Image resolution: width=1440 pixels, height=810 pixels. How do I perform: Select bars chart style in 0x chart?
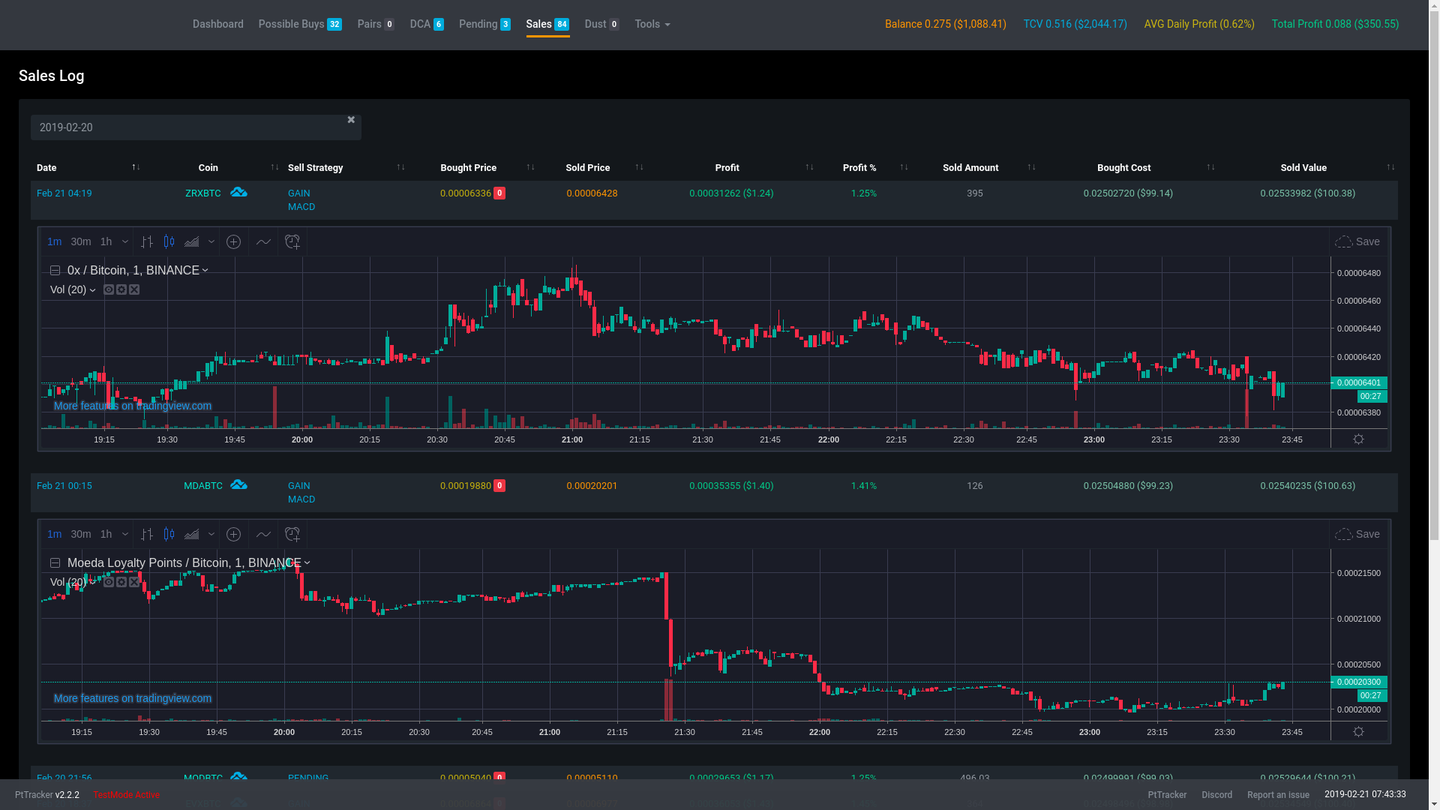tap(147, 242)
